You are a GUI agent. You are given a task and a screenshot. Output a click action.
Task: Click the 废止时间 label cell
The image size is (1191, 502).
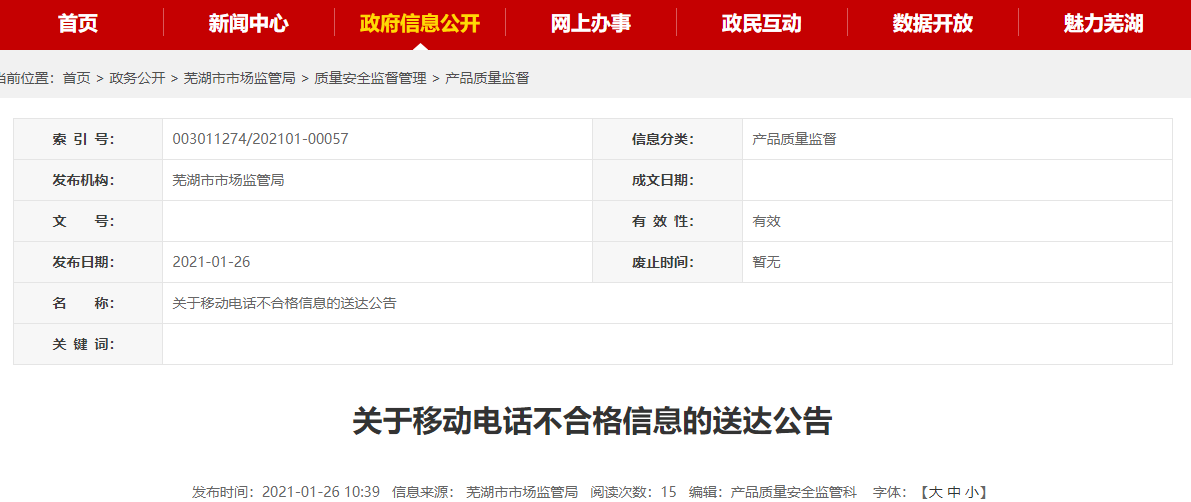coord(668,262)
